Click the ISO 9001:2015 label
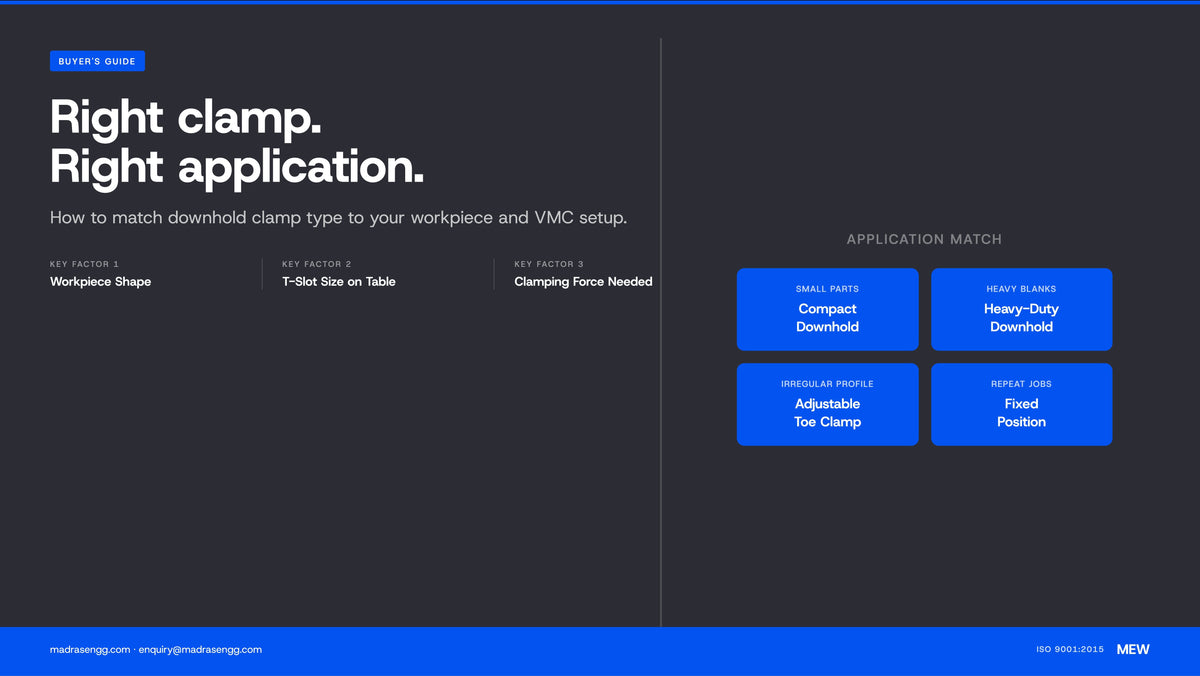The image size is (1200, 676). coord(1070,649)
